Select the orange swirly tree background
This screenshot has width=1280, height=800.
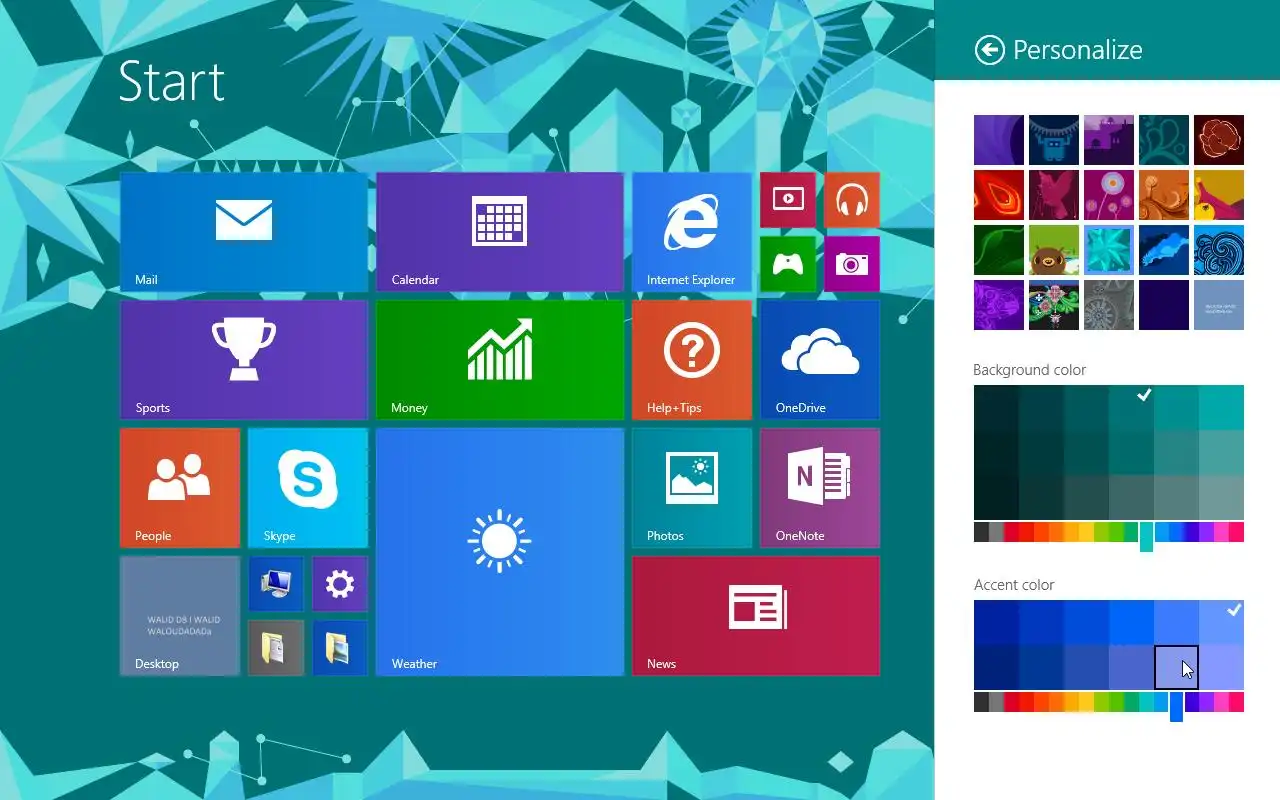[1164, 195]
